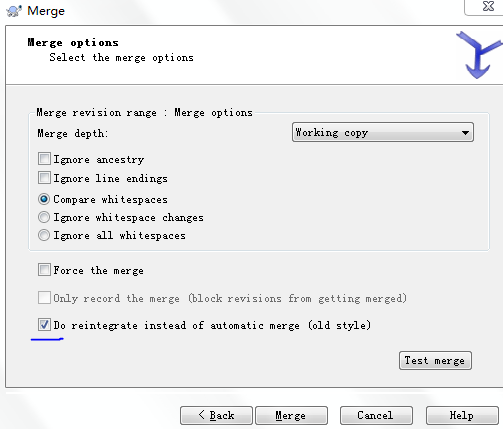Screen dimensions: 503x429
Task: Open Help for merge options
Action: point(462,415)
